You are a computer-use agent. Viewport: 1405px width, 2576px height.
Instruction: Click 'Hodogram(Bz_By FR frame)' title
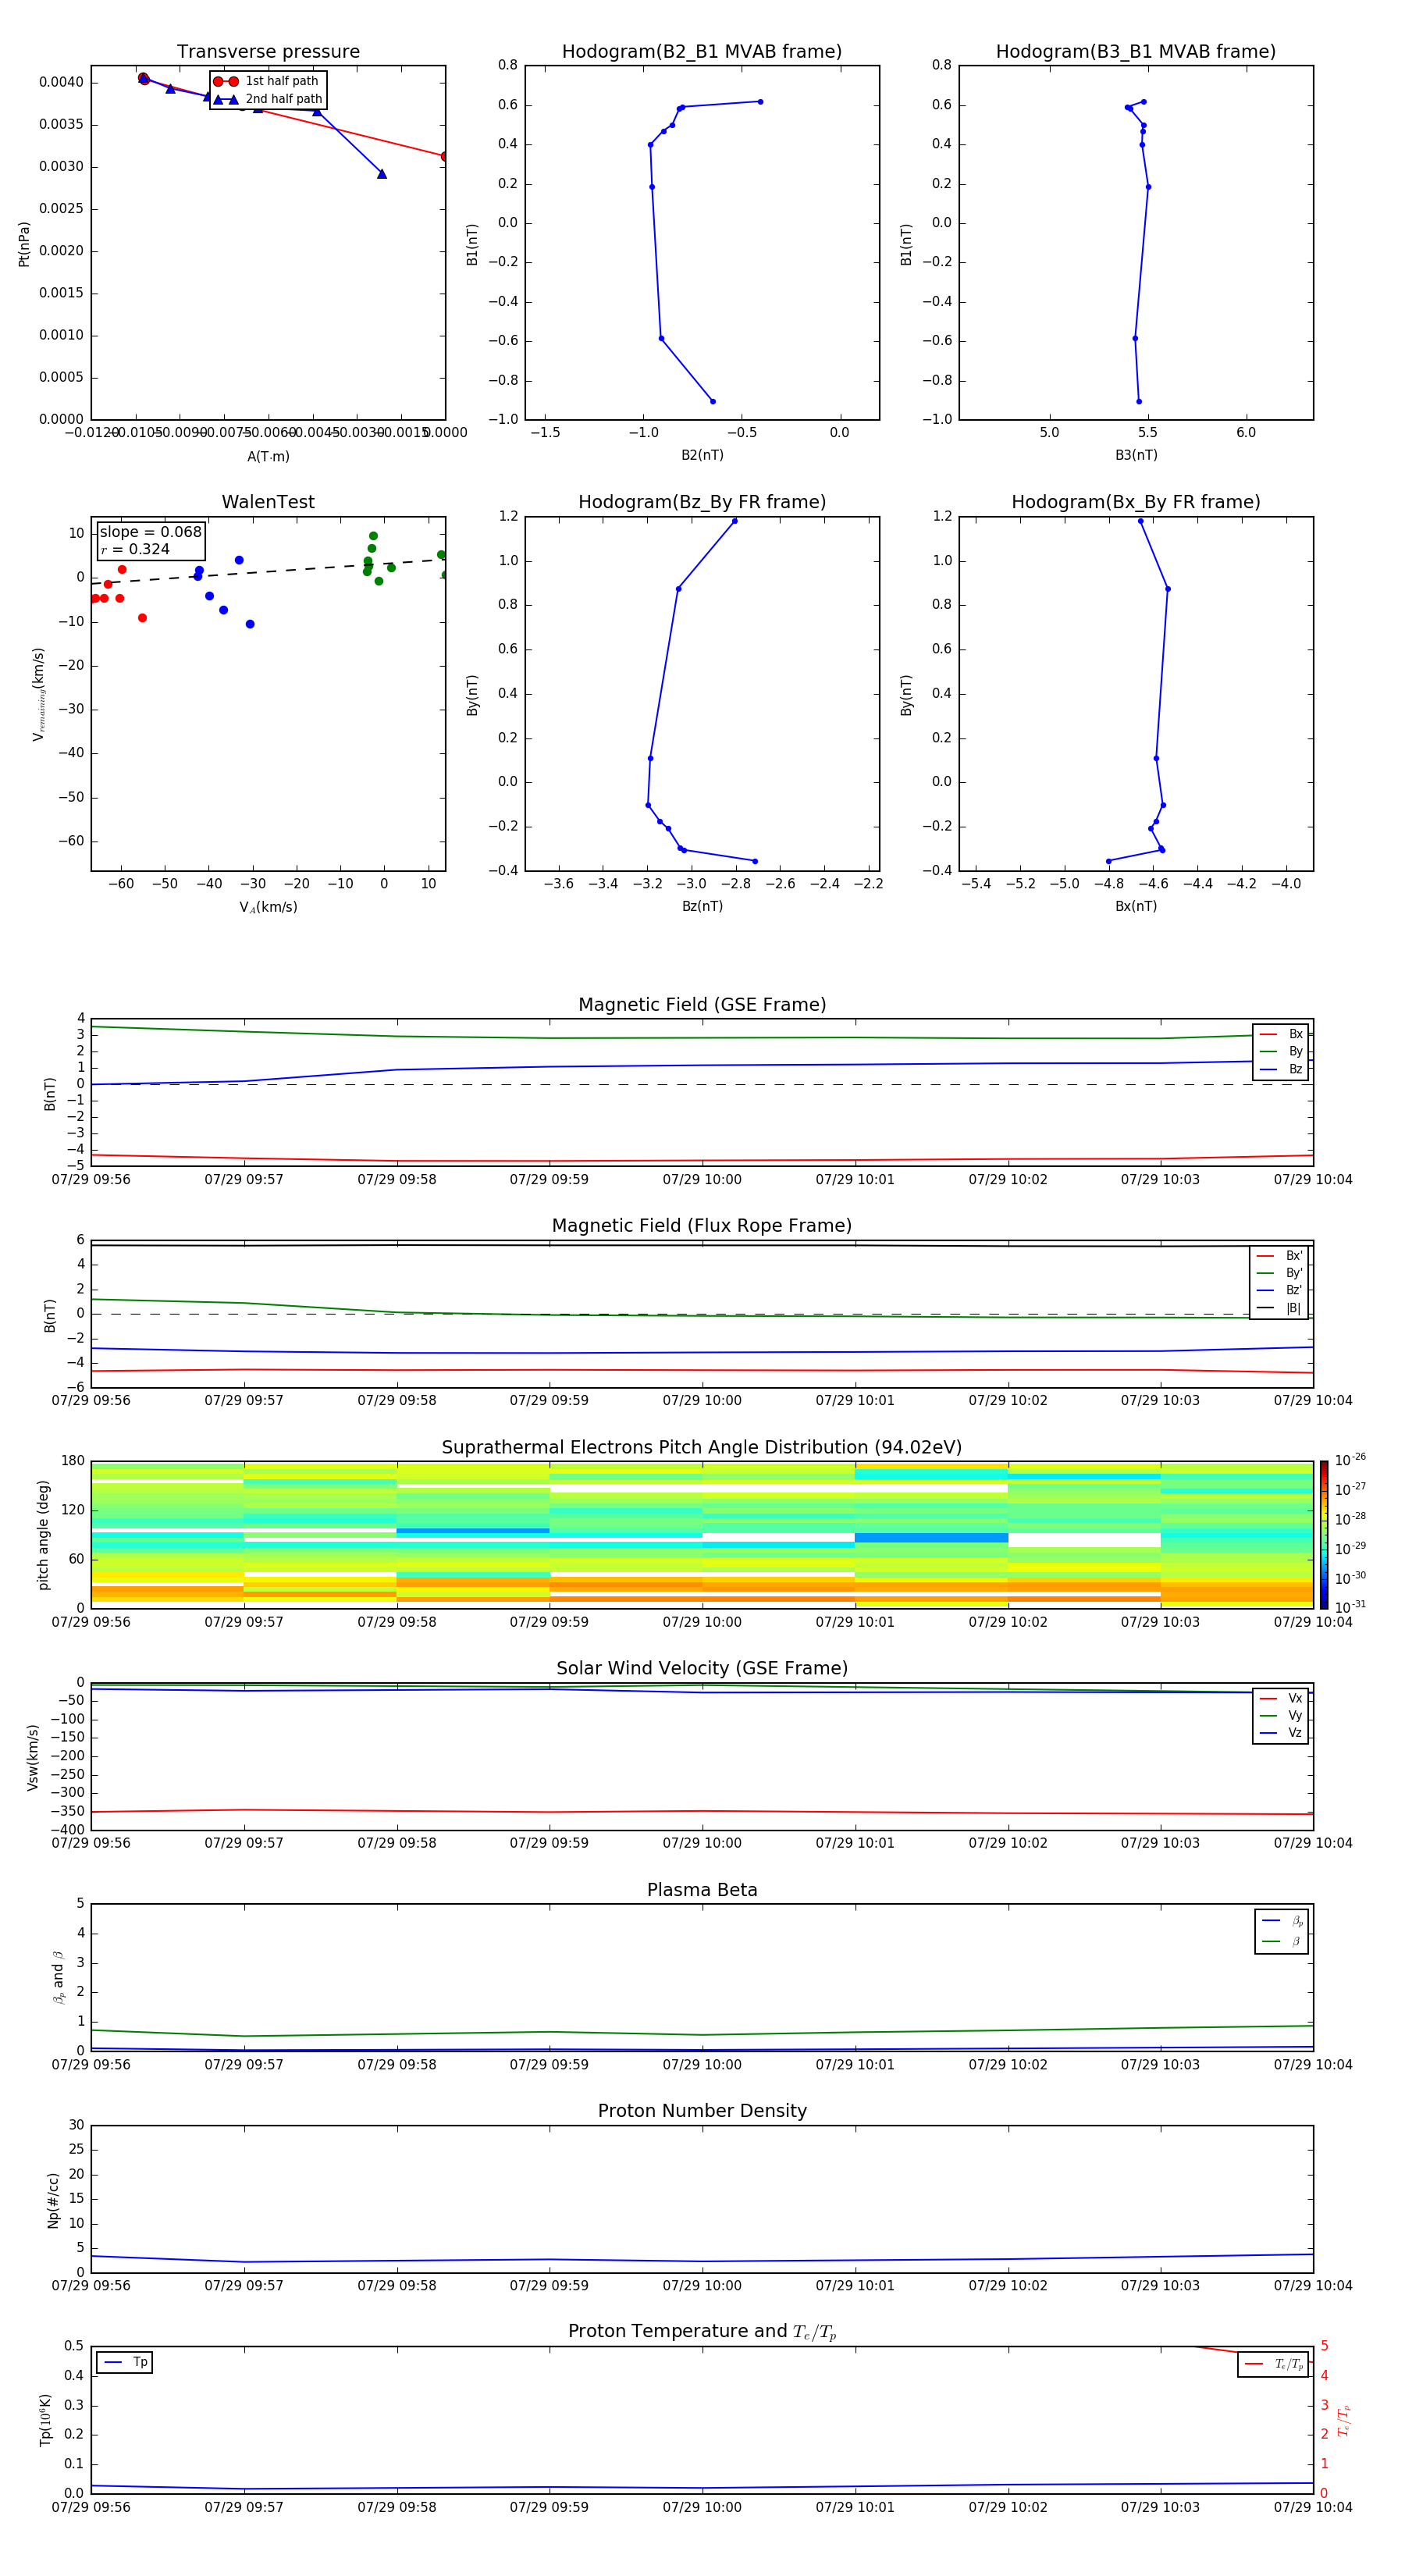click(x=702, y=502)
